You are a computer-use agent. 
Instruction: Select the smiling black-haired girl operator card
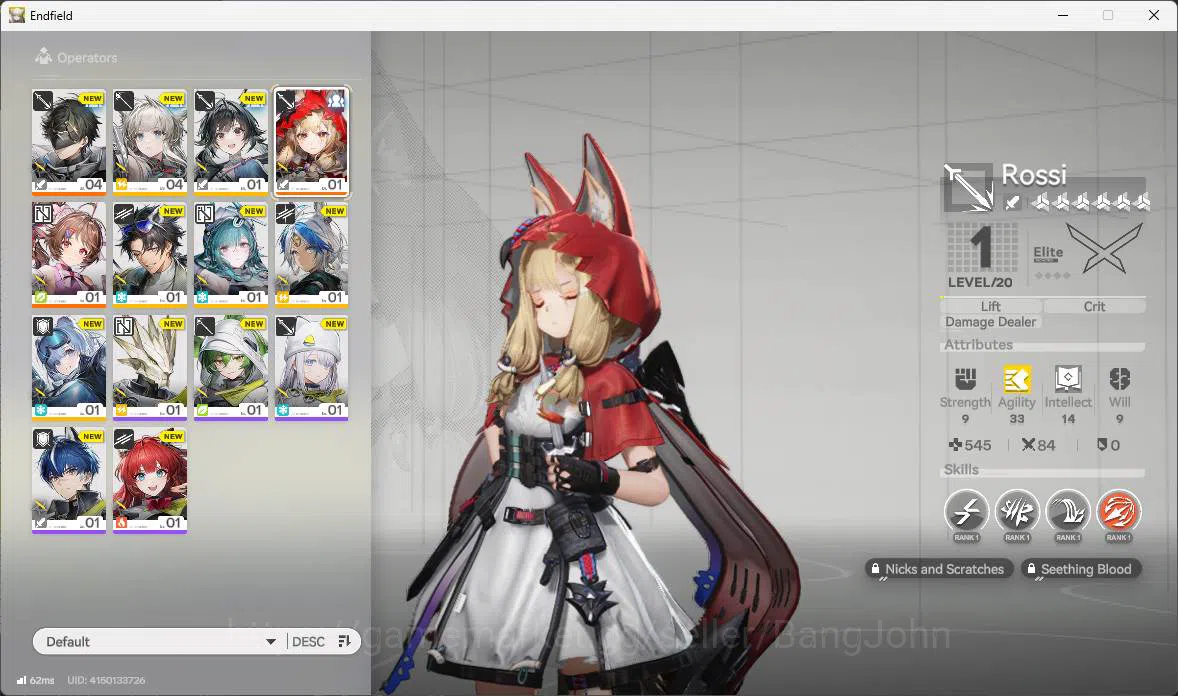(231, 142)
